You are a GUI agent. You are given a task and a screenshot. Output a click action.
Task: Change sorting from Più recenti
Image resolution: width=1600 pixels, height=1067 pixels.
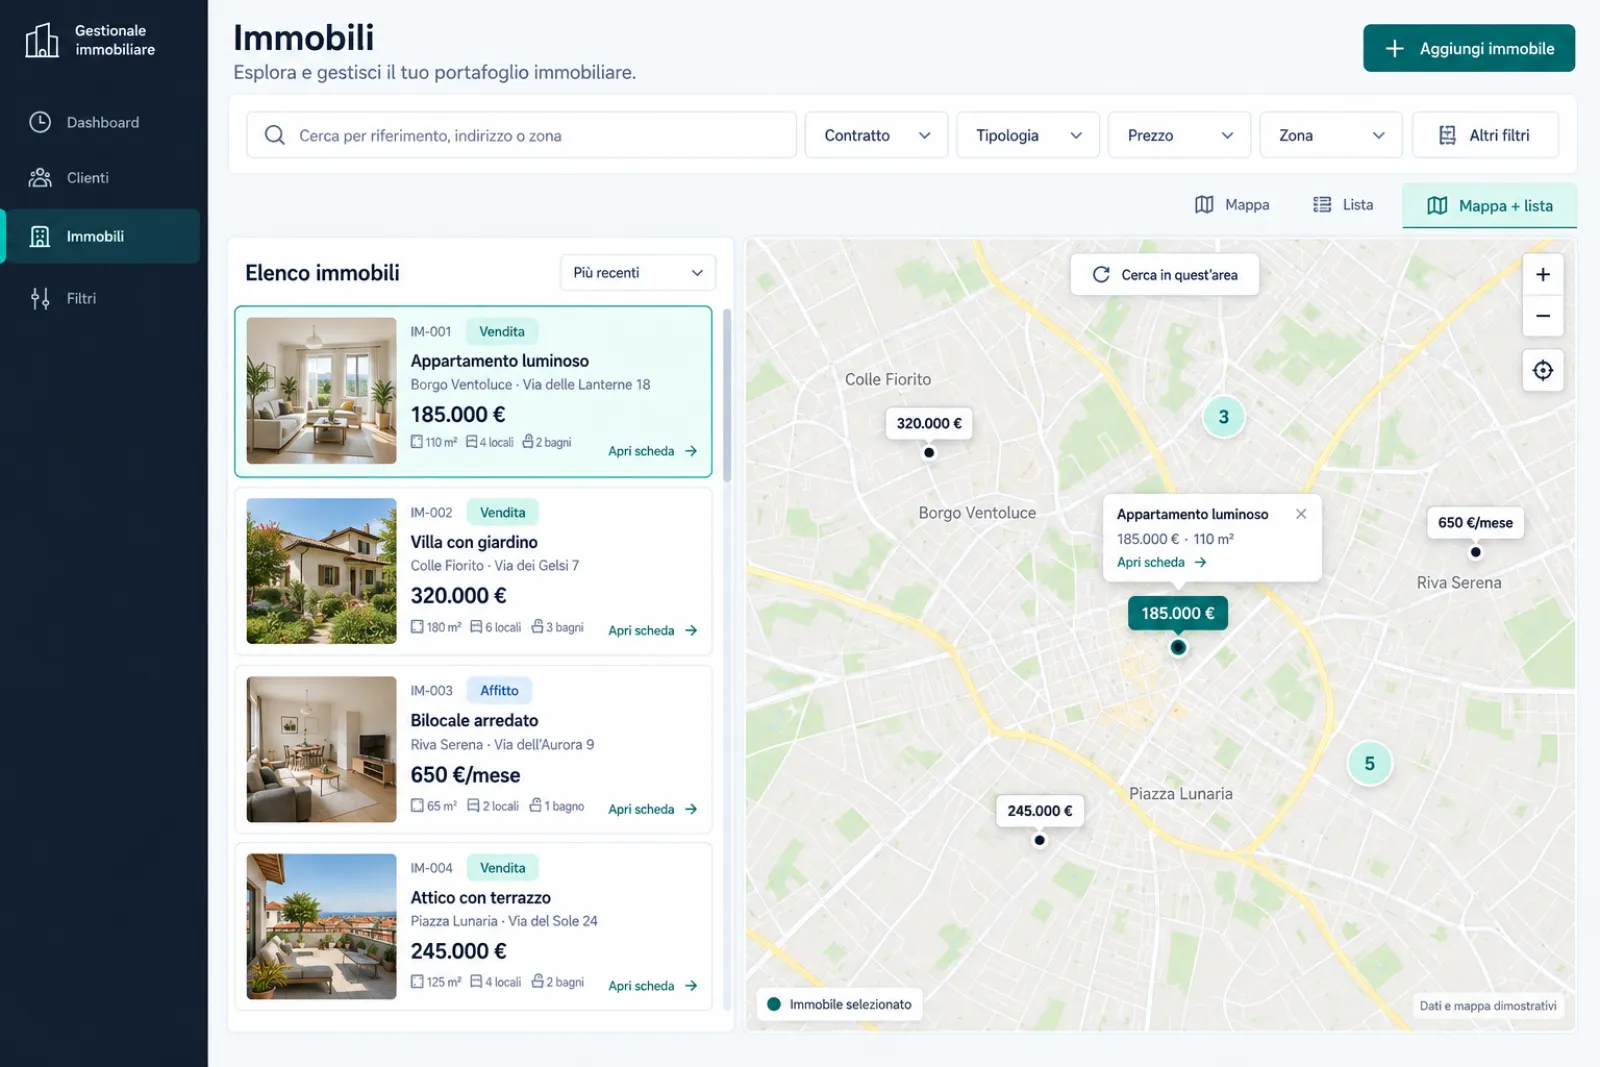(638, 273)
